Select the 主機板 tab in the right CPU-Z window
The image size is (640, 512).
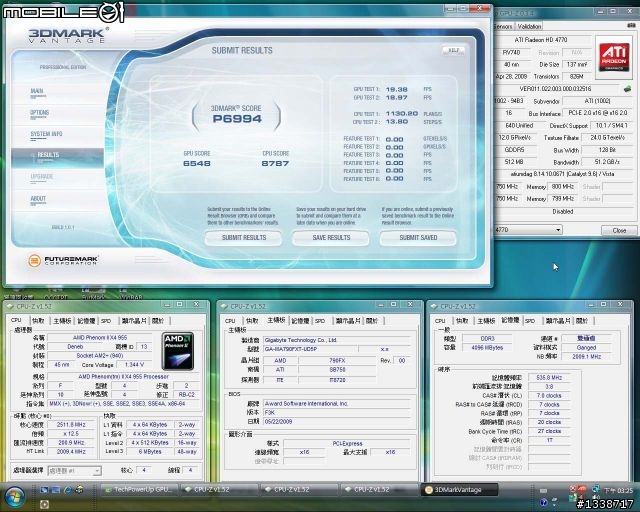[x=486, y=321]
